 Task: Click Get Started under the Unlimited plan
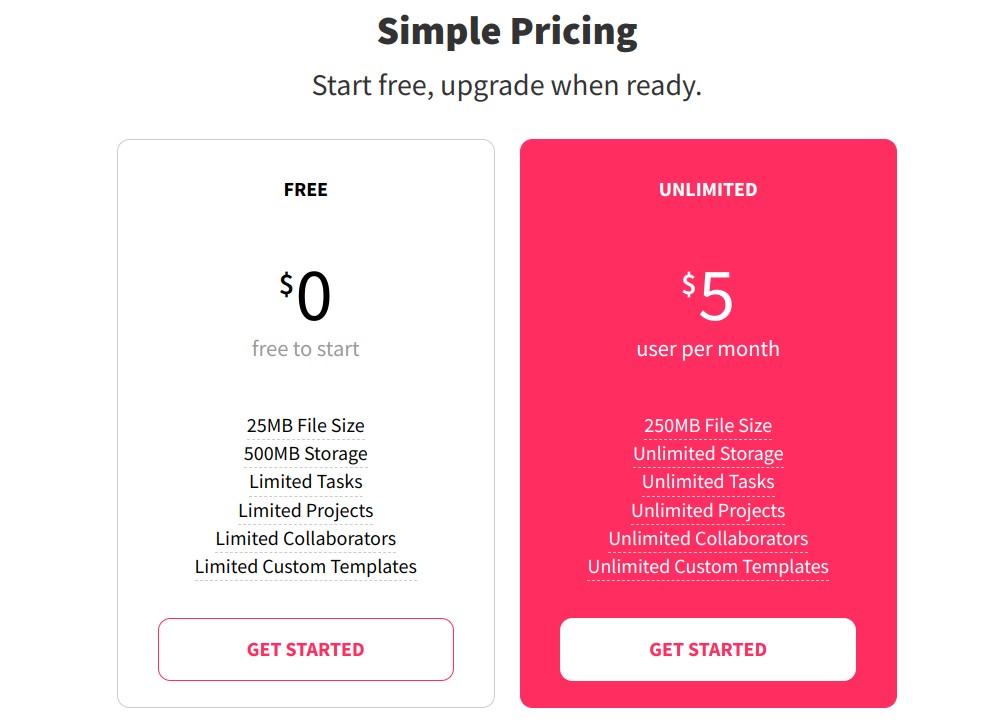pos(708,649)
